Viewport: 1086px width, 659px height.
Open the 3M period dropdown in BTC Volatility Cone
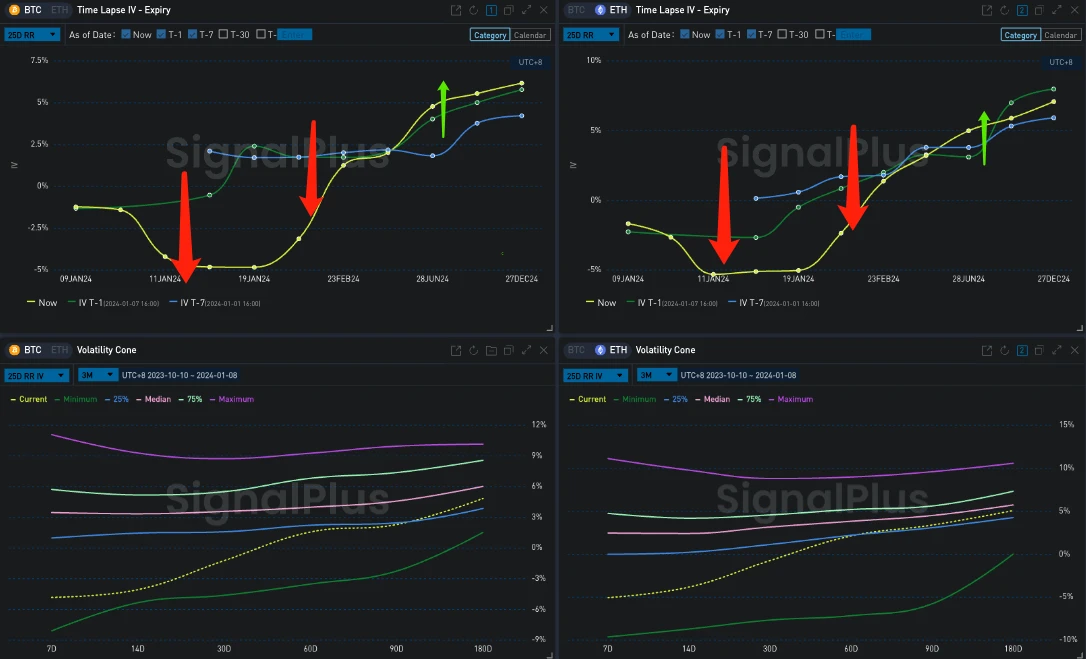click(x=96, y=375)
